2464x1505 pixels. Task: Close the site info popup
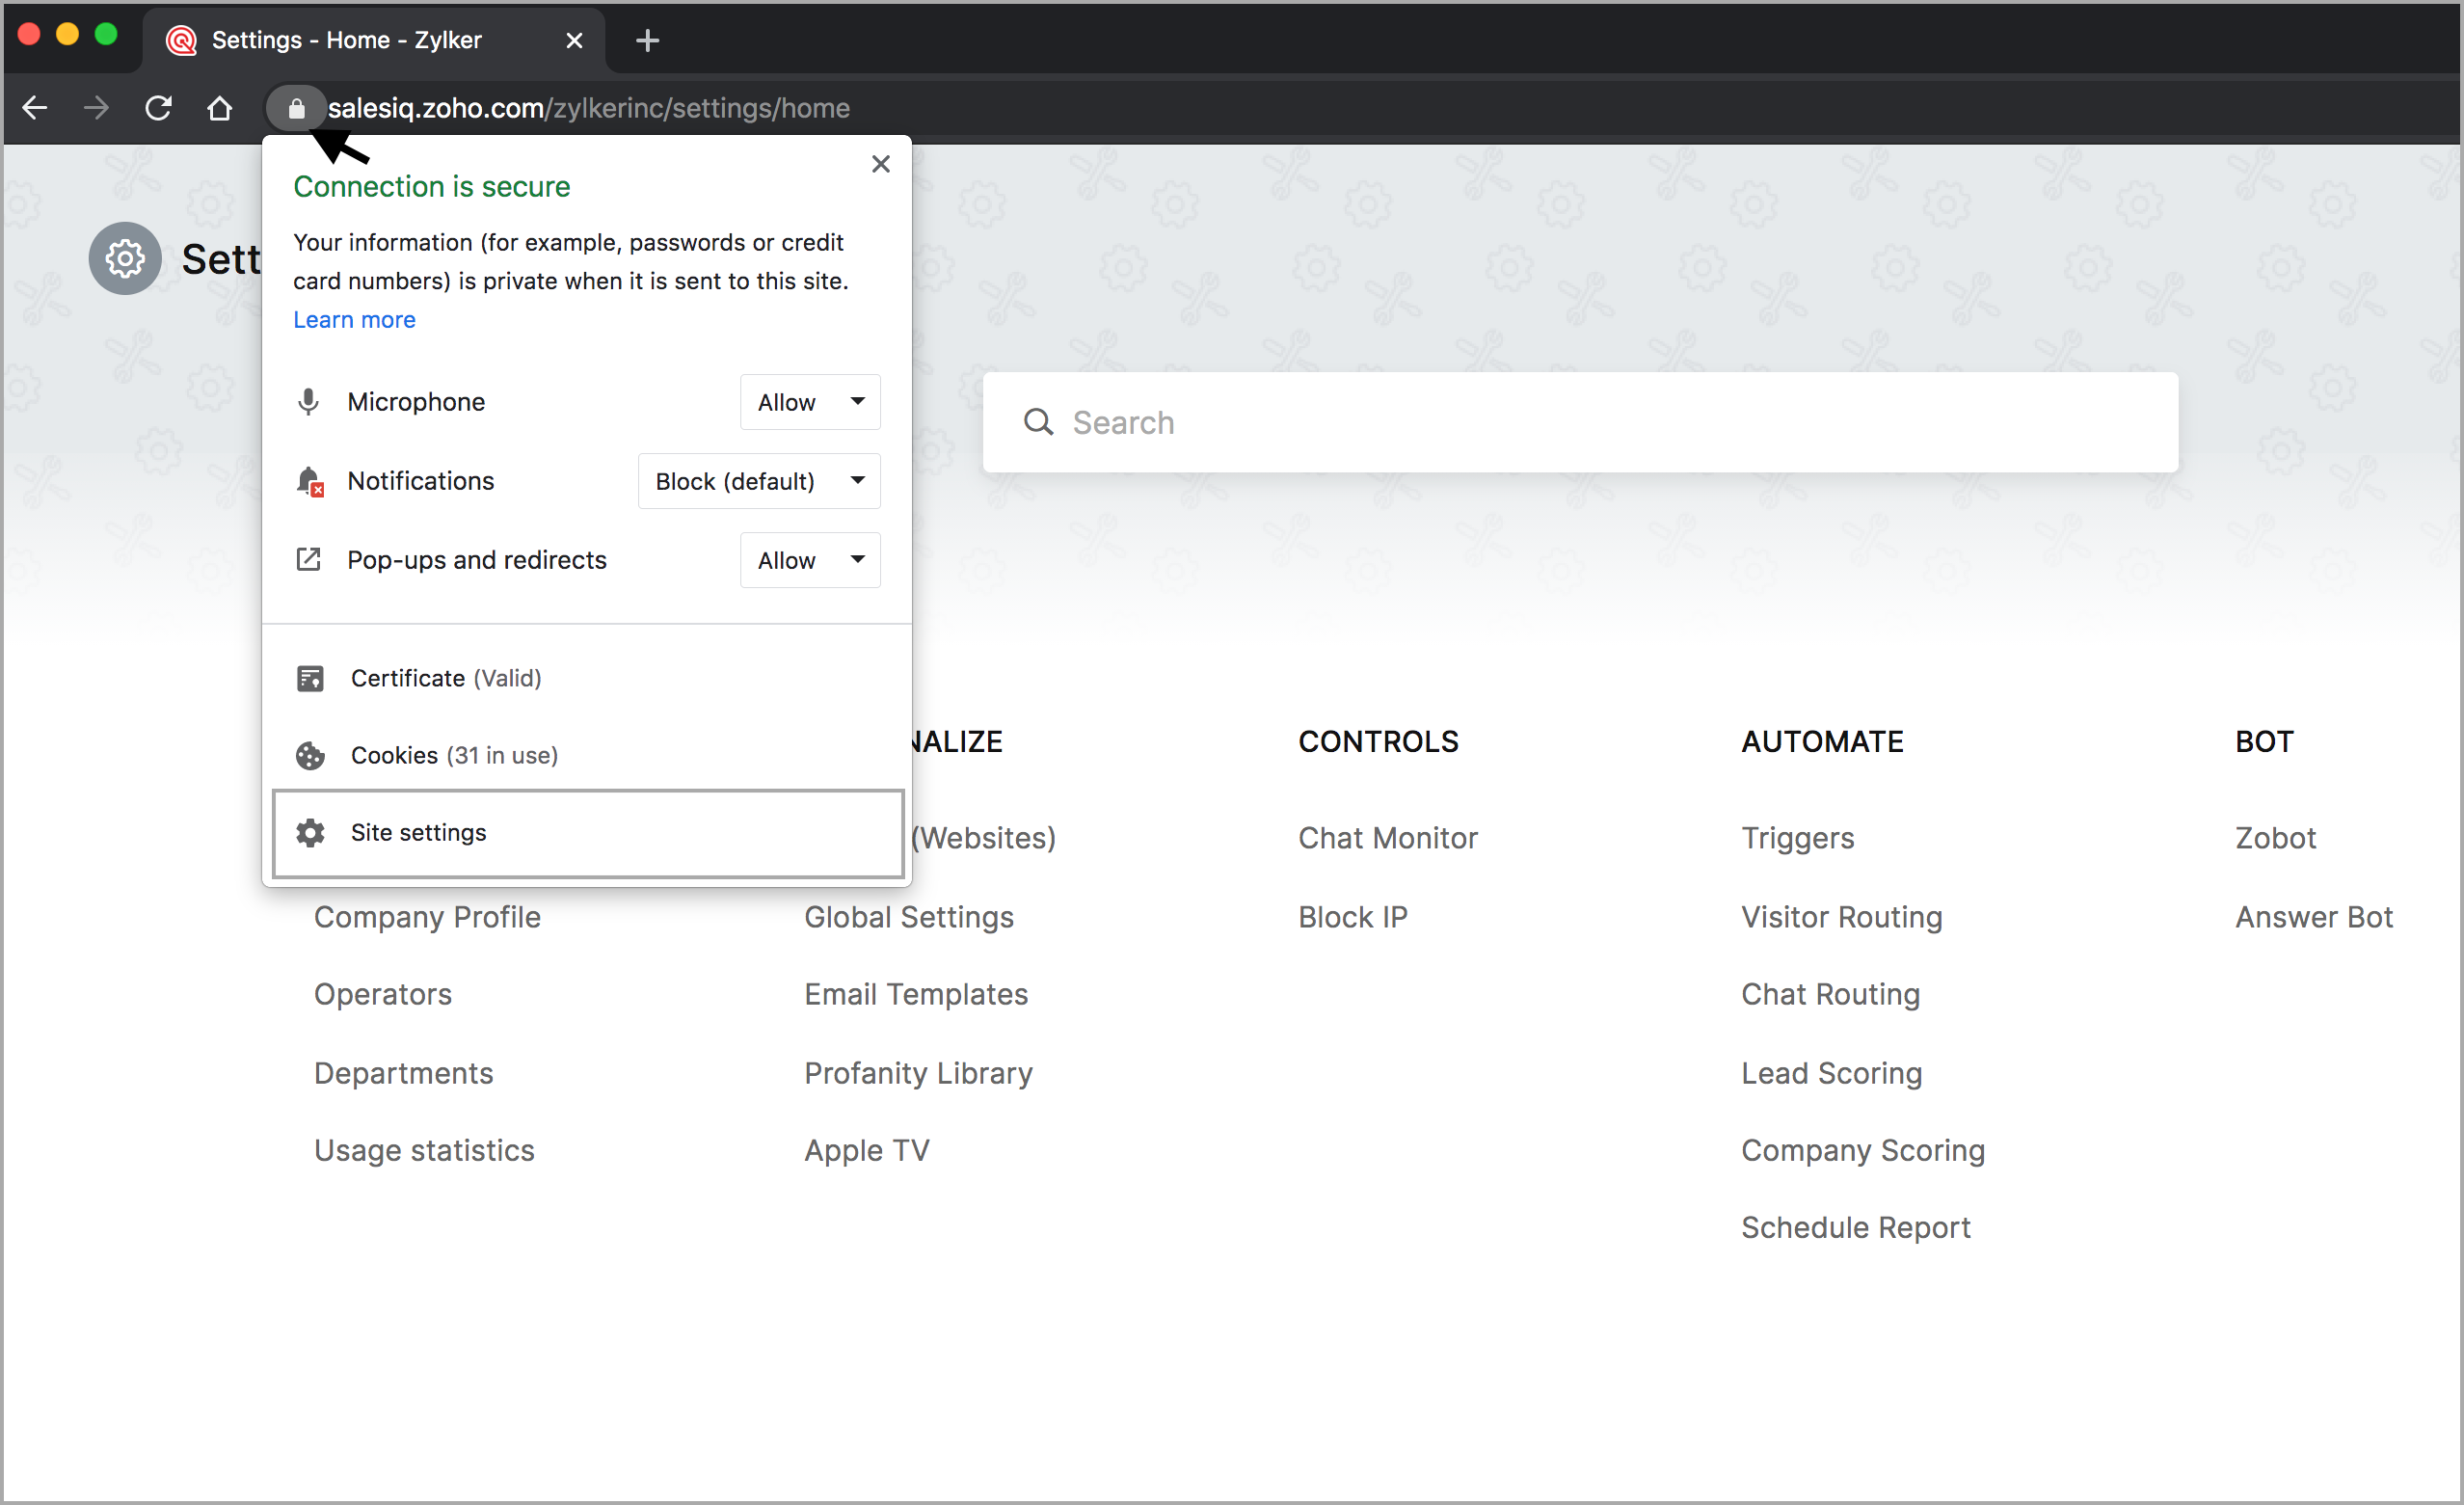[880, 164]
